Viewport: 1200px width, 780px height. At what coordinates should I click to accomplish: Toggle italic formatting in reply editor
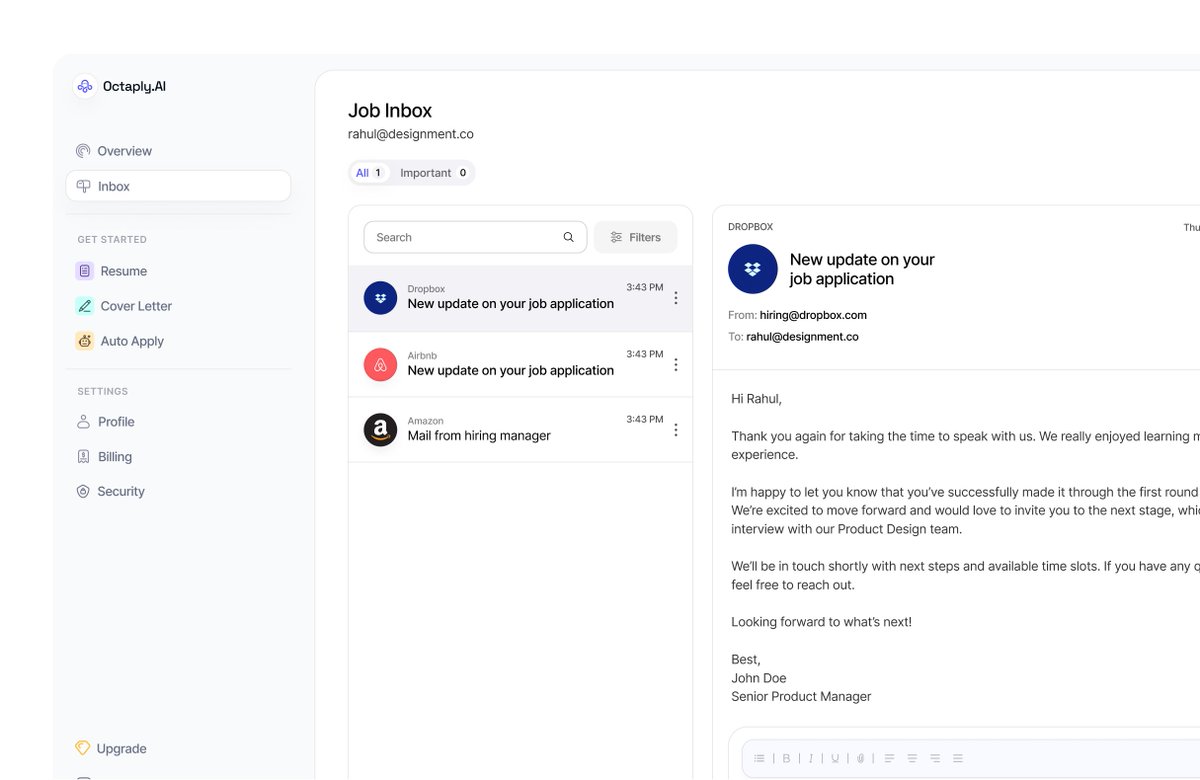click(x=811, y=758)
